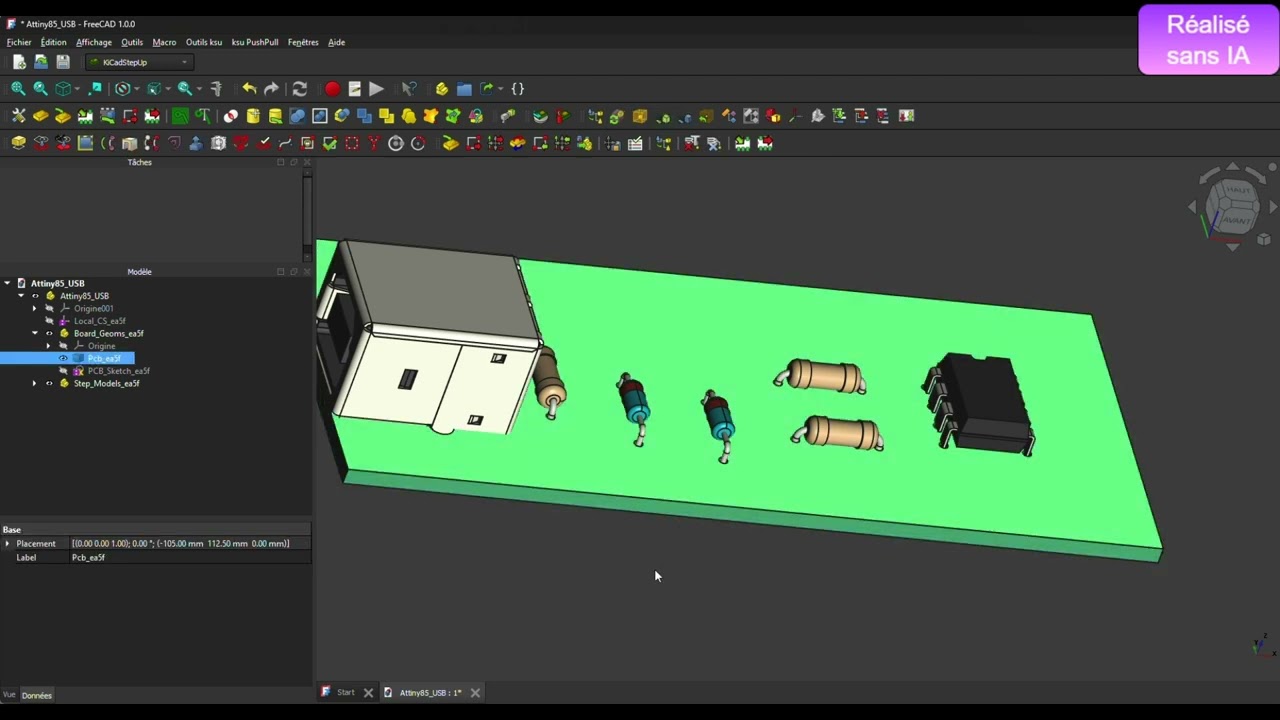Click the yellow cylinder primitive icon
This screenshot has width=1280, height=720.
tap(253, 116)
